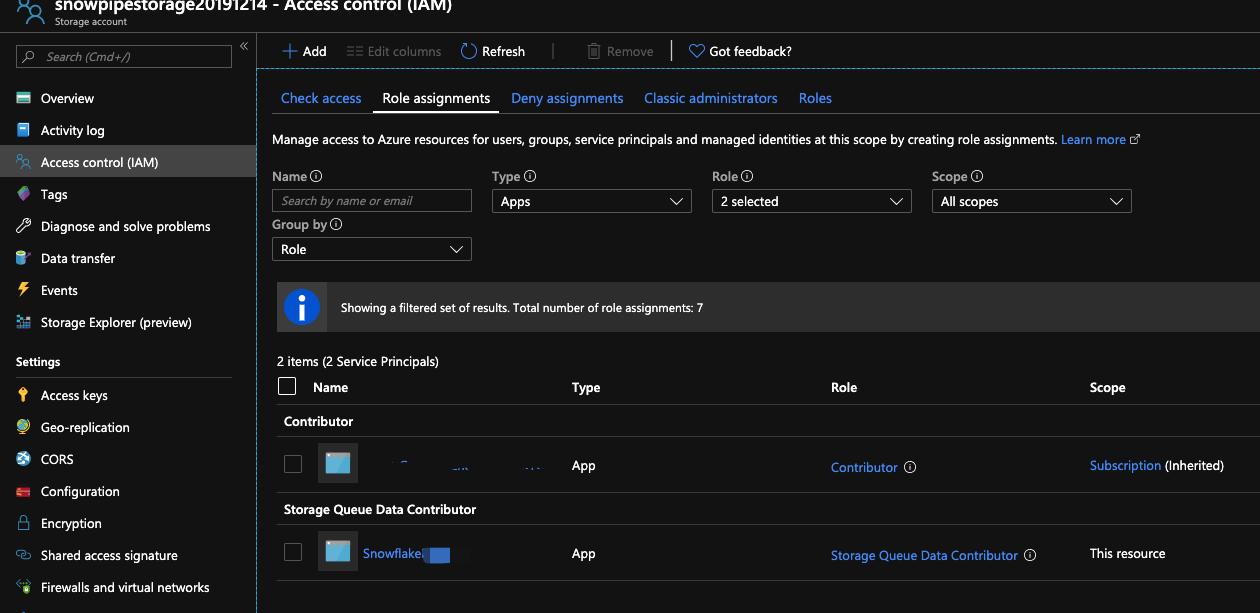Click the Tags icon in sidebar
The height and width of the screenshot is (613, 1260).
(23, 194)
